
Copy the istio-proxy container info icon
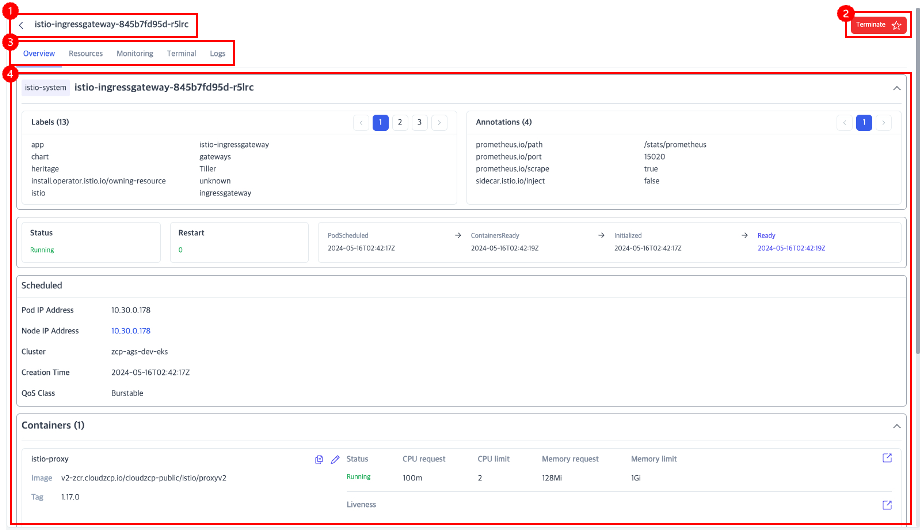319,460
